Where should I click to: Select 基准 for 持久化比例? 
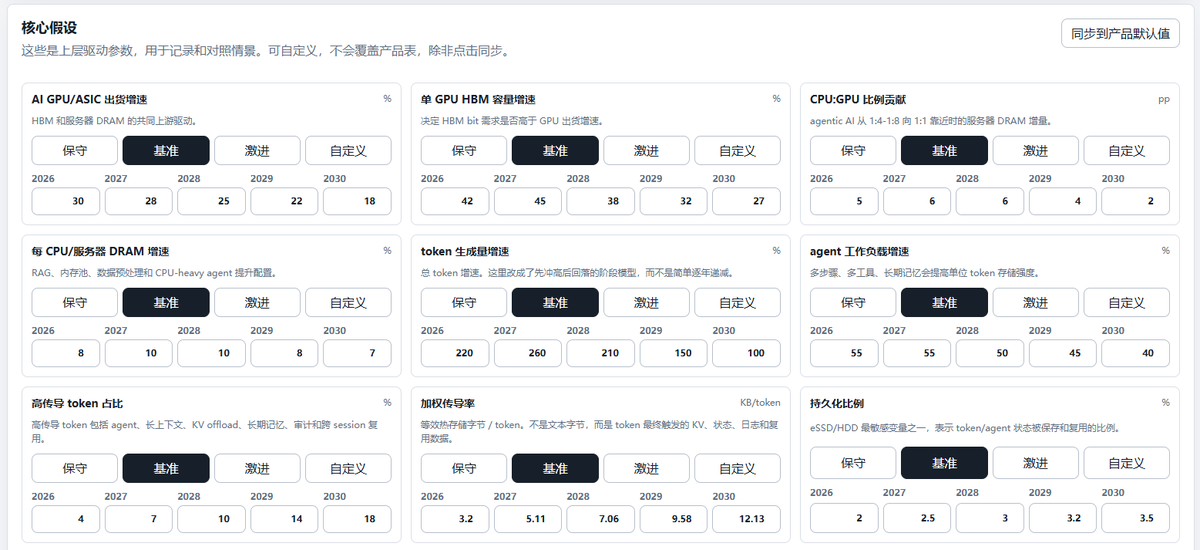point(944,463)
